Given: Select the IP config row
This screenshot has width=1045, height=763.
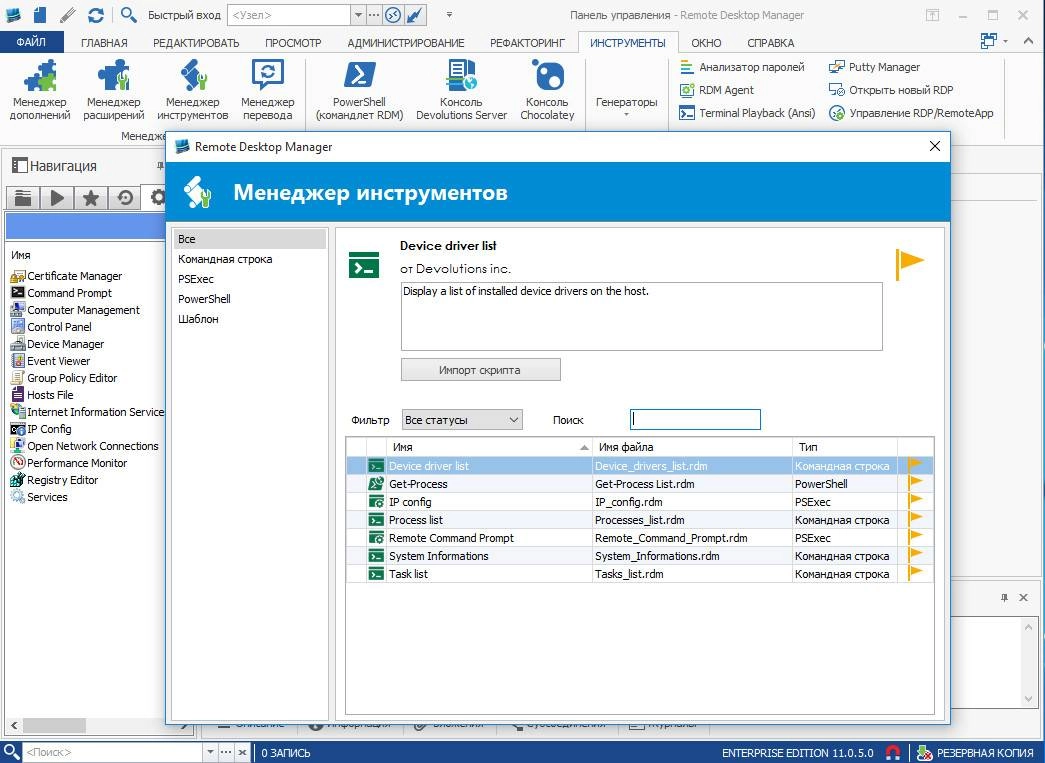Looking at the screenshot, I should [640, 502].
